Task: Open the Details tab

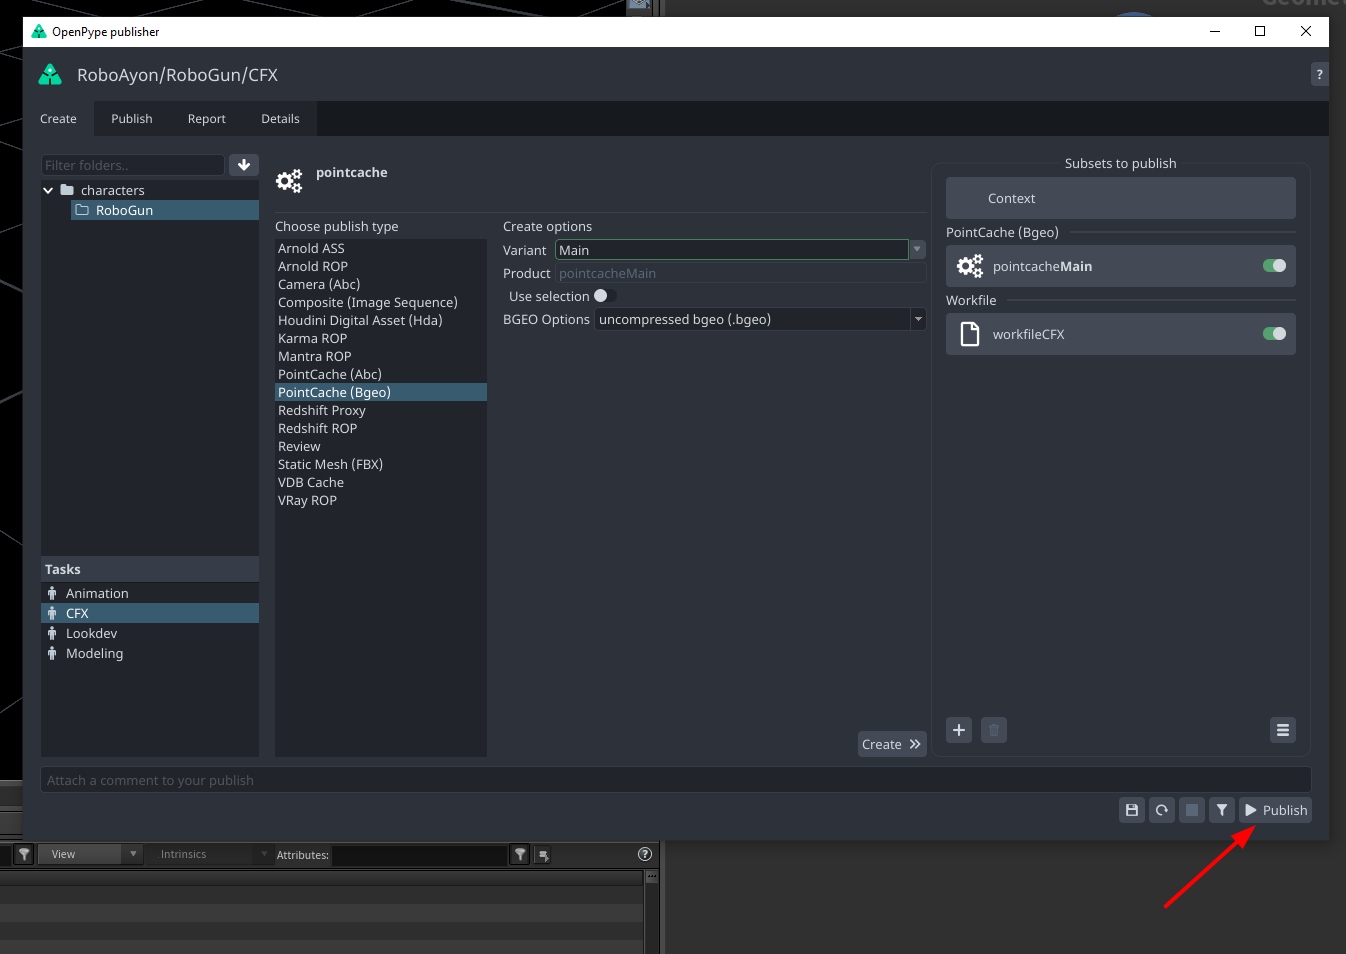Action: click(280, 118)
